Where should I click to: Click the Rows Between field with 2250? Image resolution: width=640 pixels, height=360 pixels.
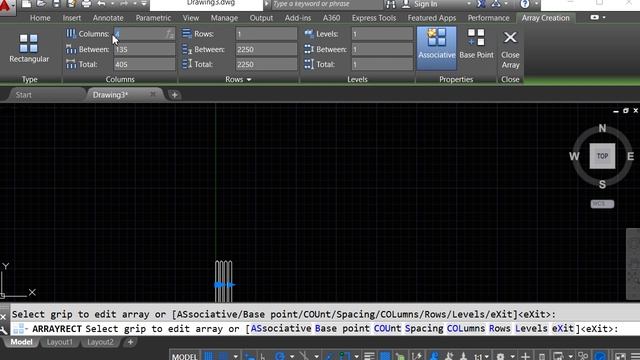click(266, 49)
